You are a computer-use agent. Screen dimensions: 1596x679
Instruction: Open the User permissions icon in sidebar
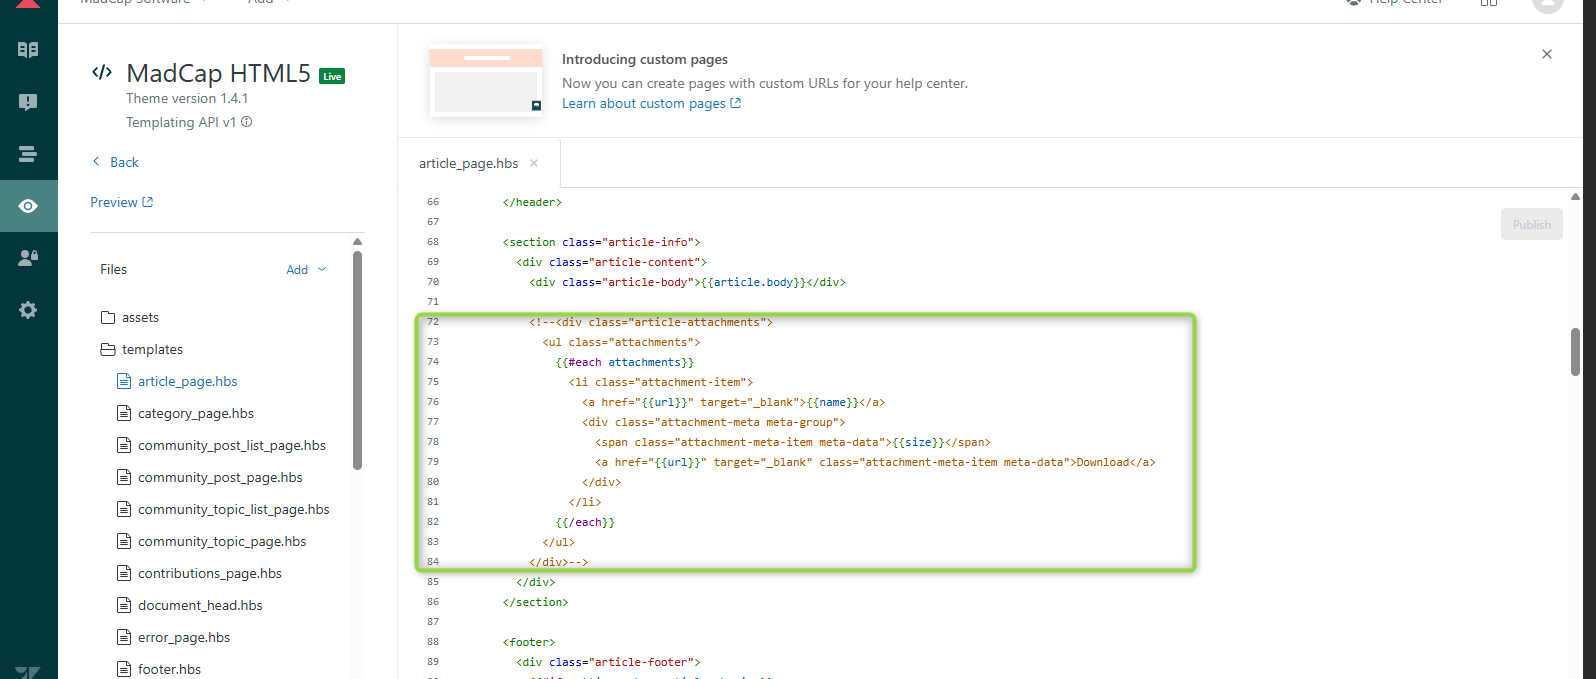(28, 258)
